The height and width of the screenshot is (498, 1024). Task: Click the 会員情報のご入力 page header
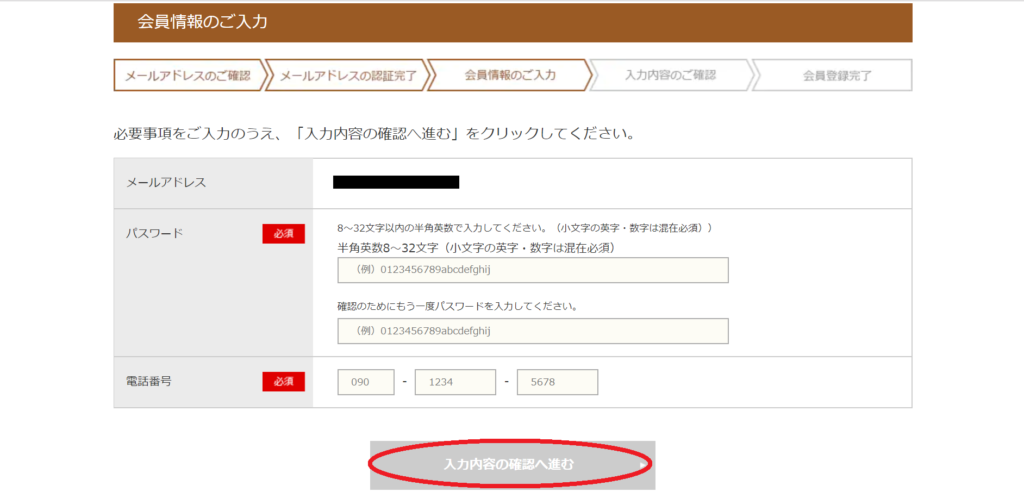click(x=513, y=22)
